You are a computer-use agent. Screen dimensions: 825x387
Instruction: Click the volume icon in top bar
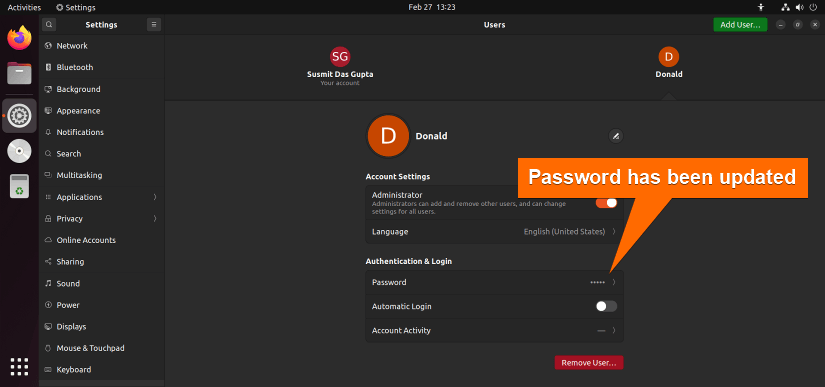point(799,7)
